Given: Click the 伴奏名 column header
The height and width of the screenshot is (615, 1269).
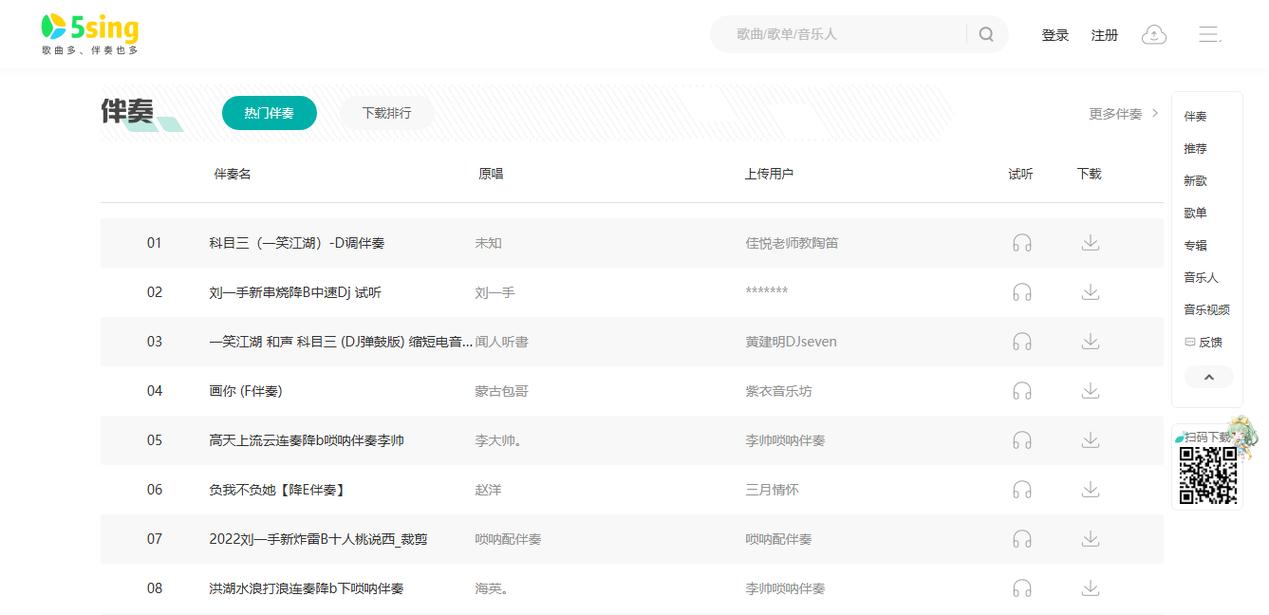Looking at the screenshot, I should [233, 174].
